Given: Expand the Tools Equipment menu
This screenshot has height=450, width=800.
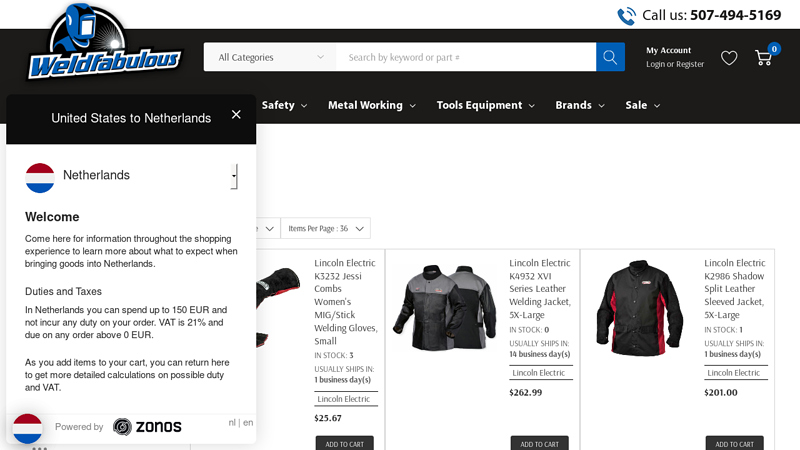Looking at the screenshot, I should [486, 105].
